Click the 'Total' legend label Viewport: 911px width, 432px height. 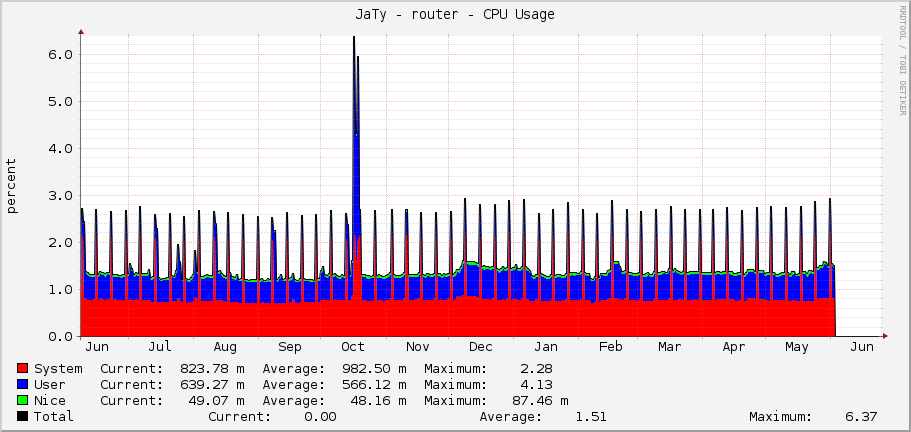tap(54, 416)
